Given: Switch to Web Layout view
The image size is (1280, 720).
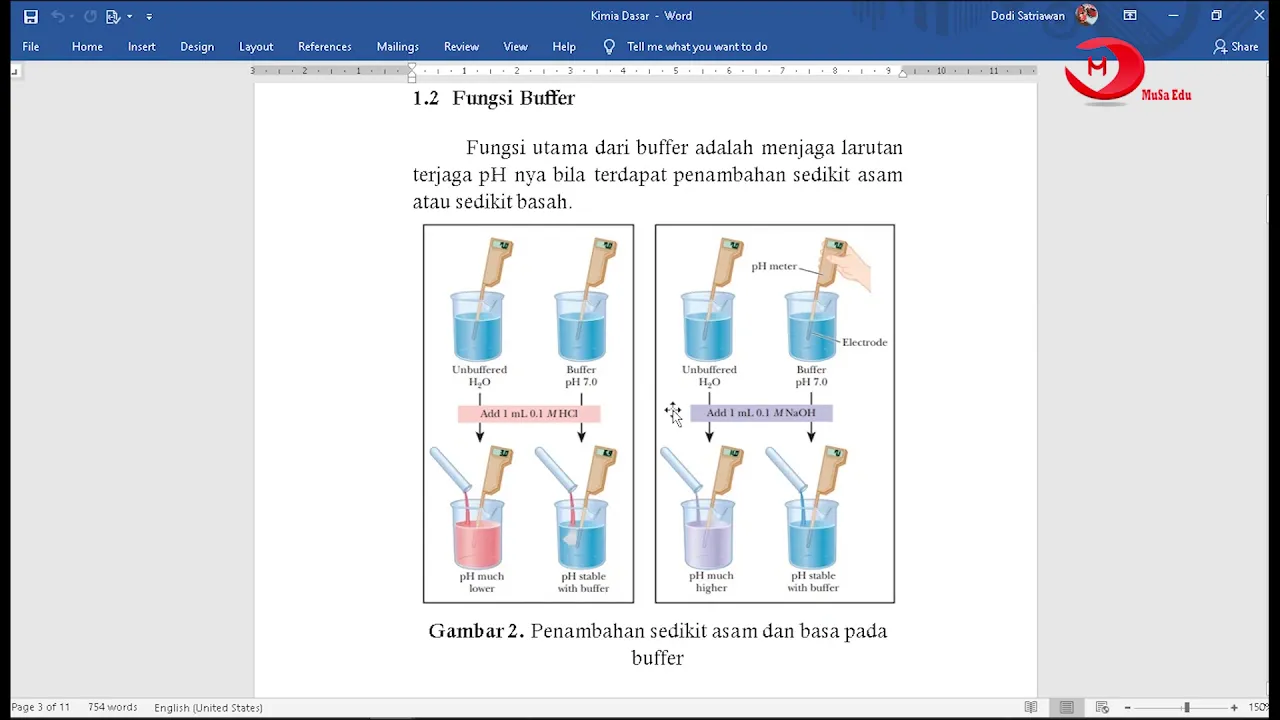Looking at the screenshot, I should click(1102, 707).
